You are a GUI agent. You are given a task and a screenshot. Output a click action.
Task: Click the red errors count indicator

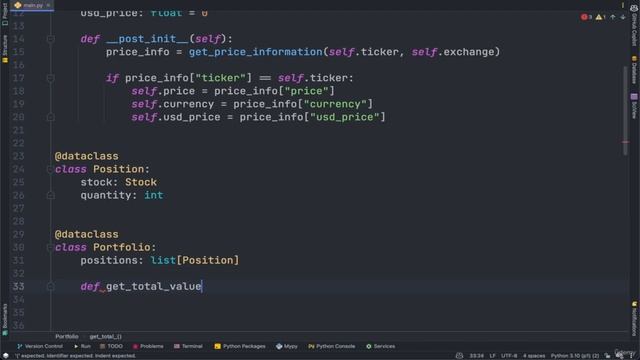586,17
